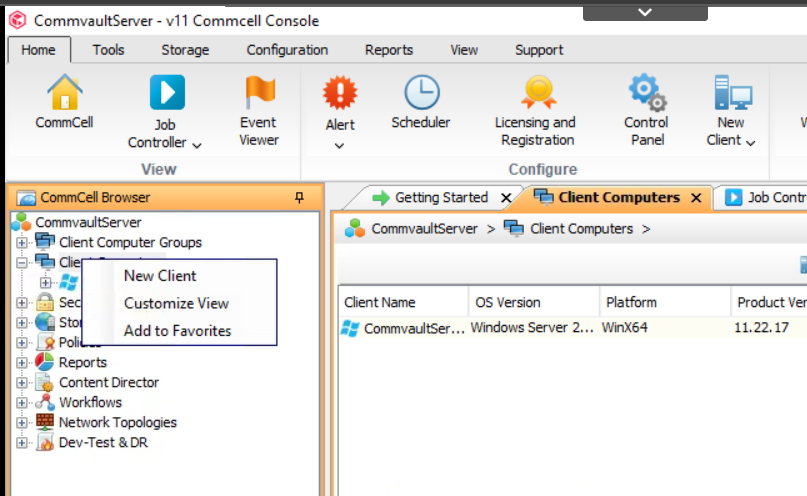Click the WinX64 platform cell

click(x=624, y=328)
